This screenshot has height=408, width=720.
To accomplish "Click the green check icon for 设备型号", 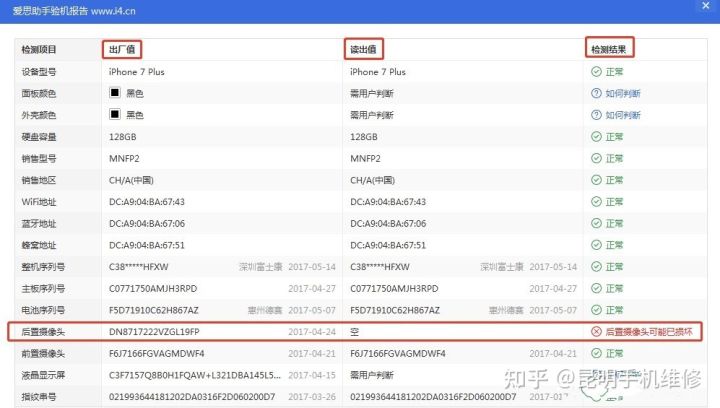I will pos(596,72).
